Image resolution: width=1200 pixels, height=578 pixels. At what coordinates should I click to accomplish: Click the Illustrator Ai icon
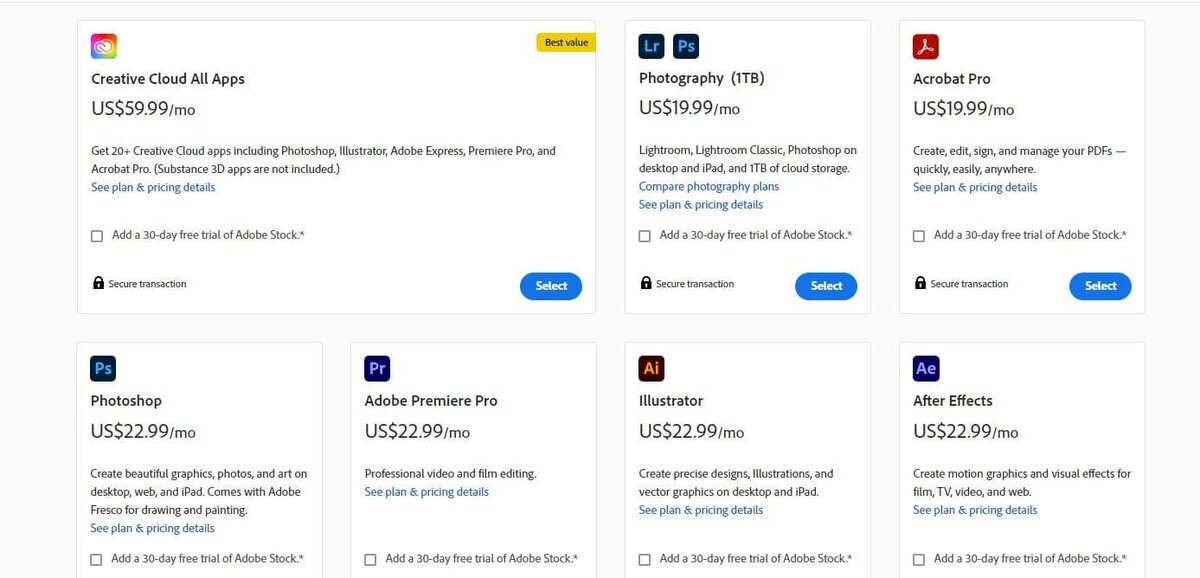pos(652,368)
